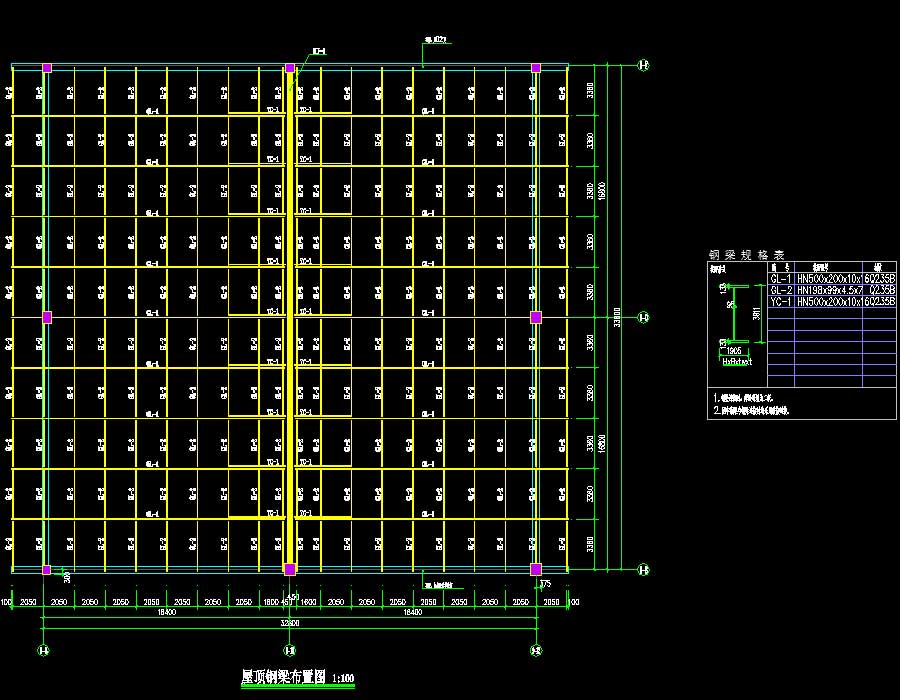Select the GL-1 row in the table
Viewport: 900px width, 700px height.
point(831,279)
